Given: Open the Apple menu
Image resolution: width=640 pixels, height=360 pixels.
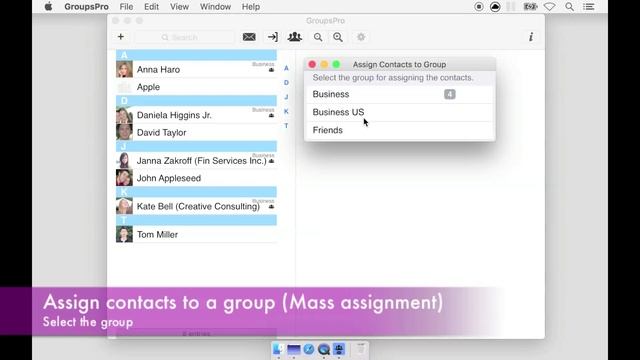Looking at the screenshot, I should (48, 7).
